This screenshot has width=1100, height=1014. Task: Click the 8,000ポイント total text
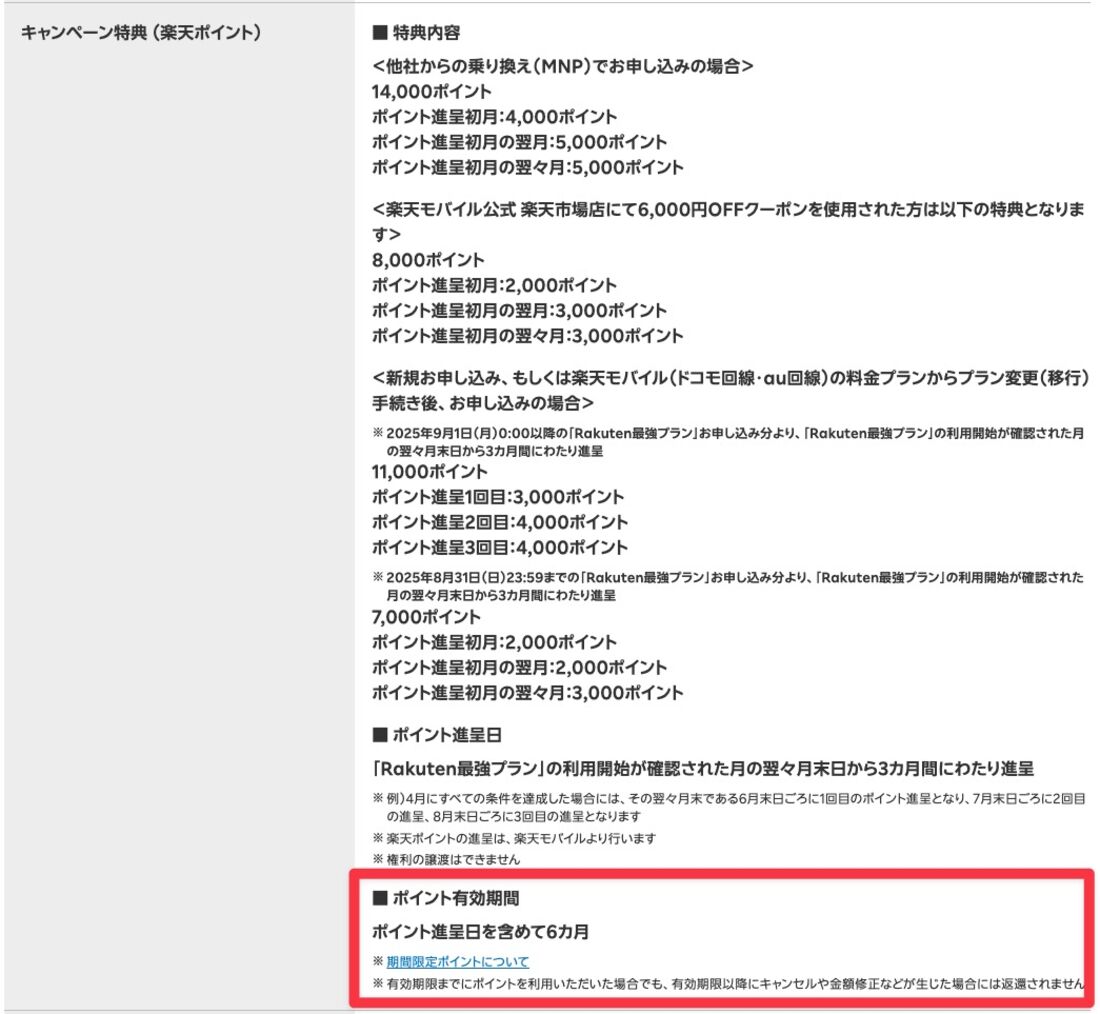coord(427,260)
